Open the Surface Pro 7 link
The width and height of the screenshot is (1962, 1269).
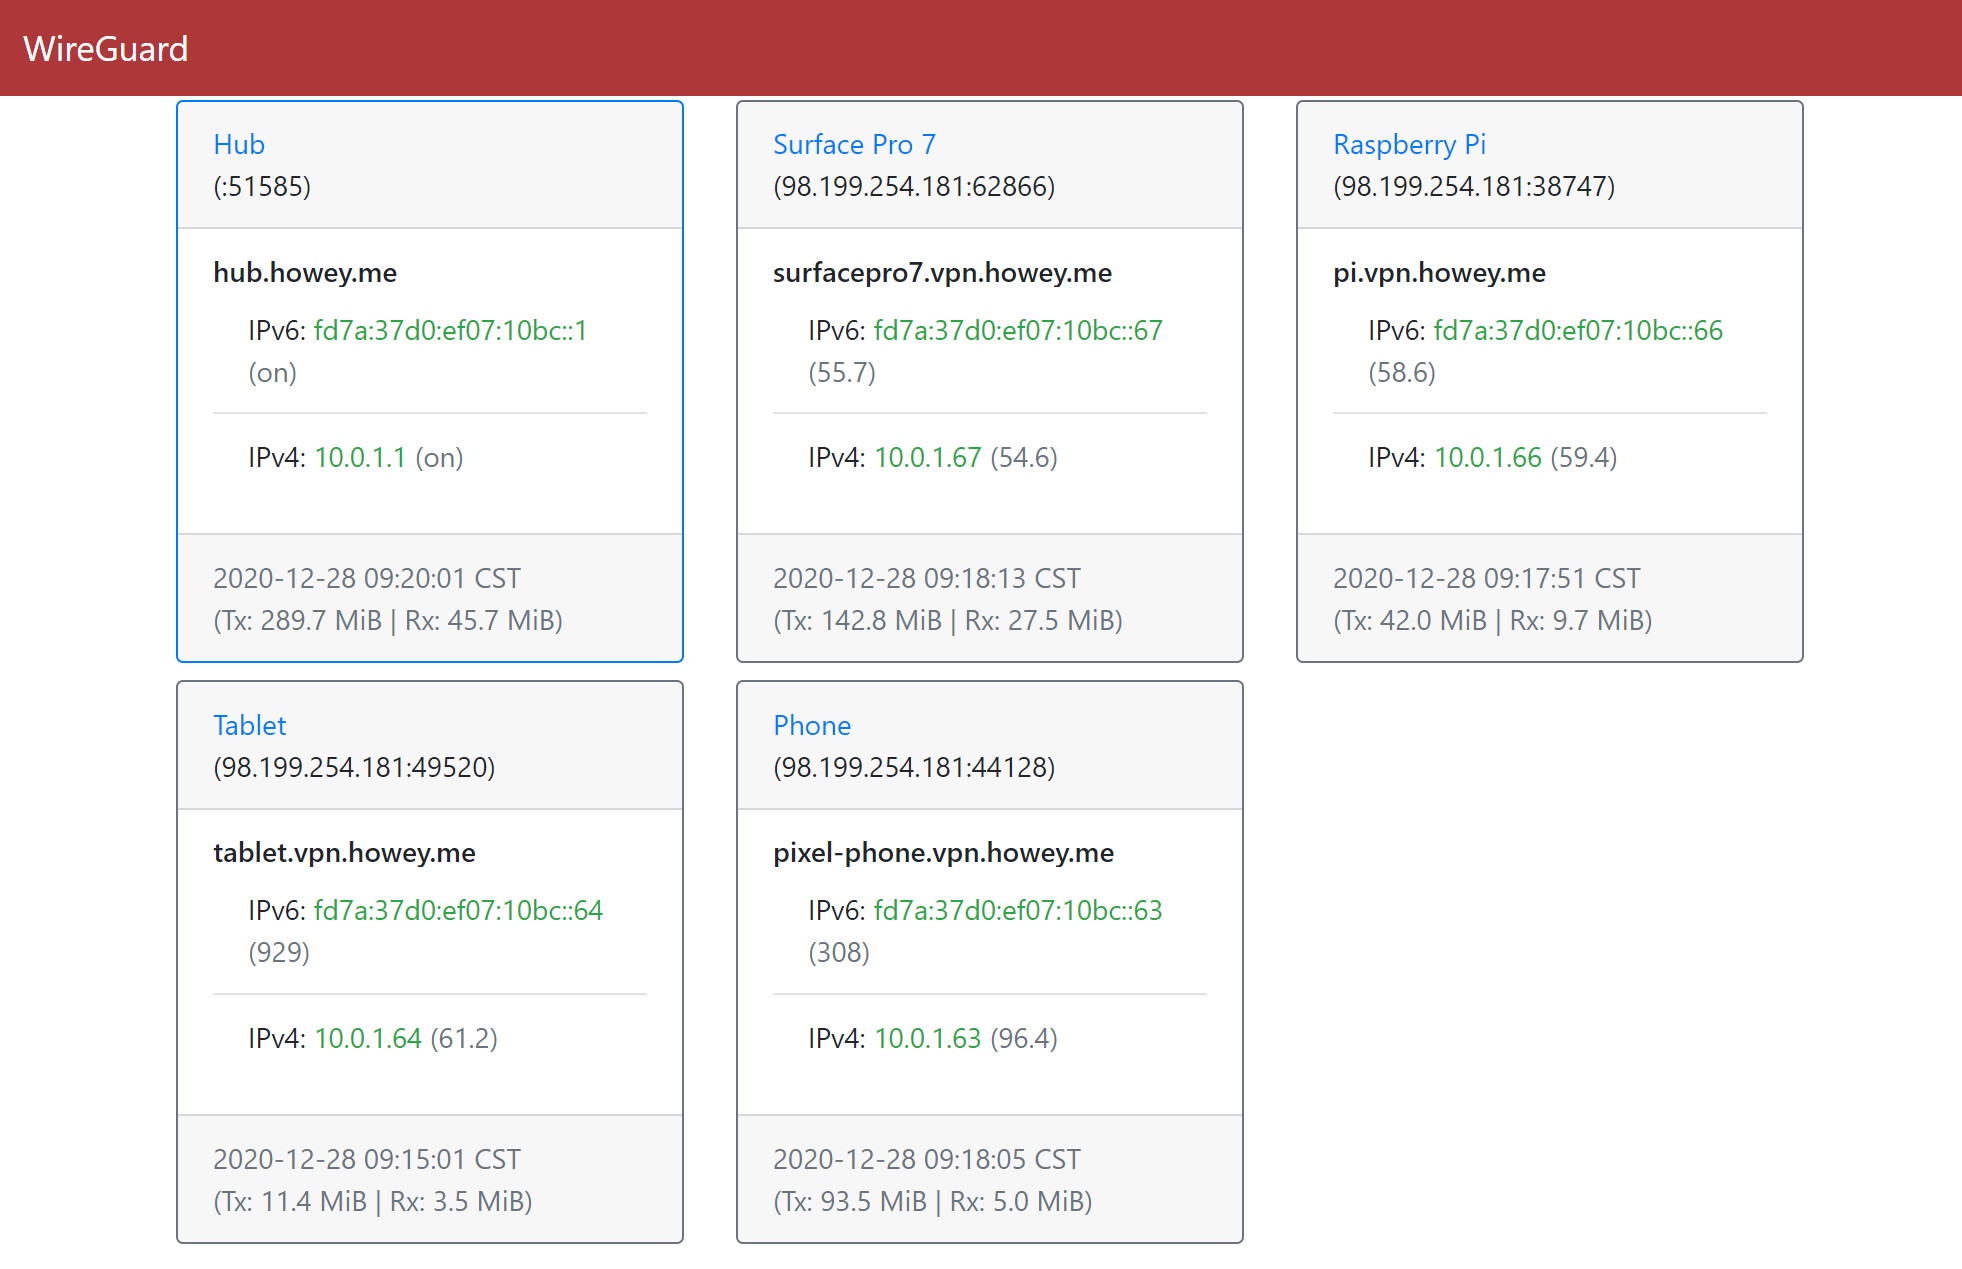[853, 144]
